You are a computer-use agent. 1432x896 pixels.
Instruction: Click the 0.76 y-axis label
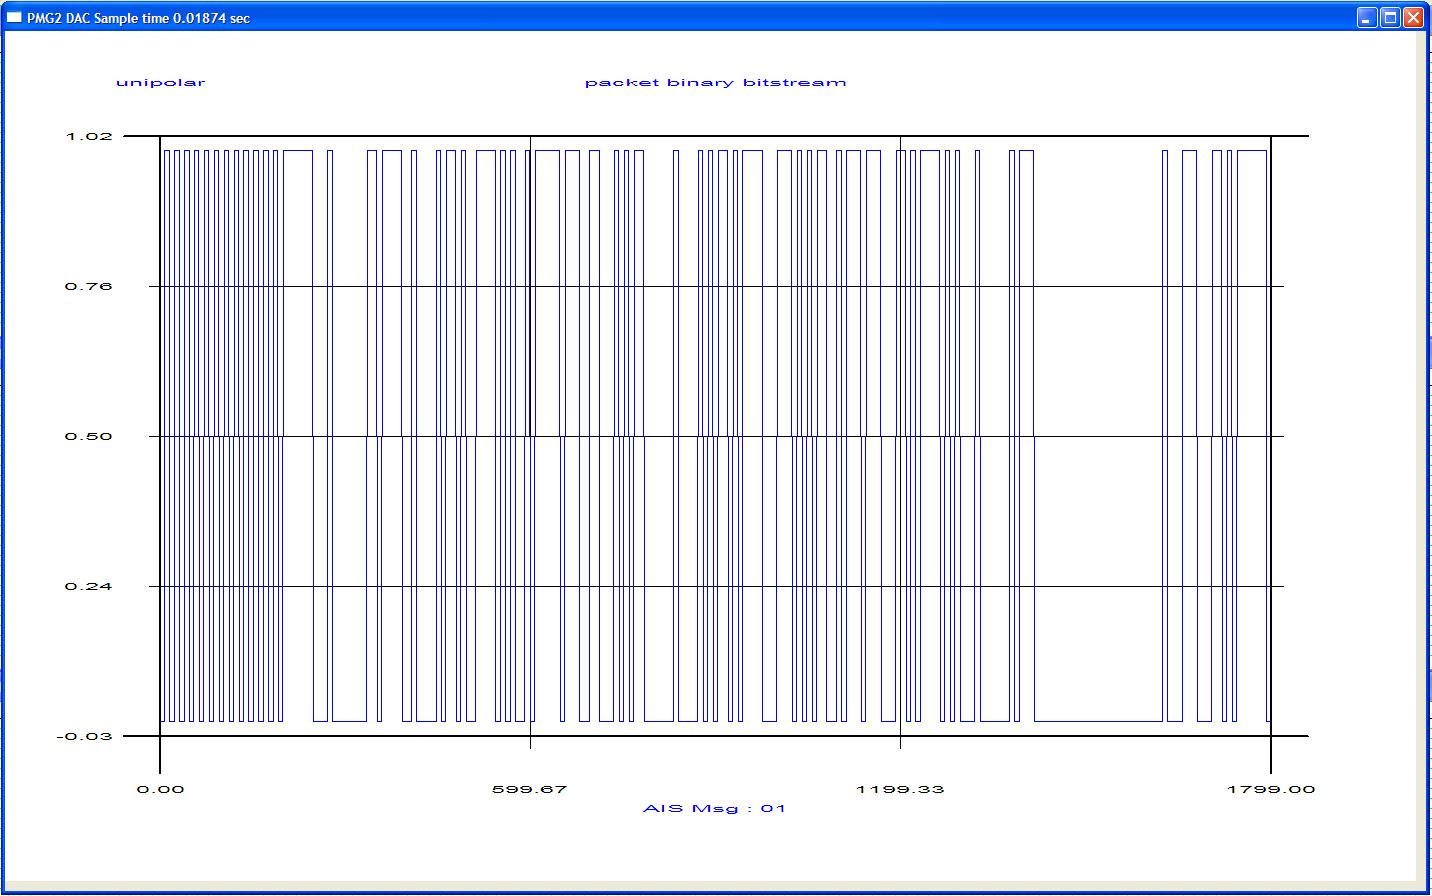(89, 286)
